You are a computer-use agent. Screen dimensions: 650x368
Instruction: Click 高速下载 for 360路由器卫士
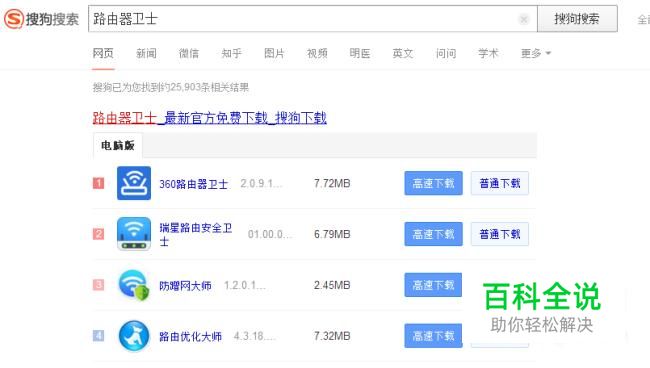pyautogui.click(x=433, y=183)
